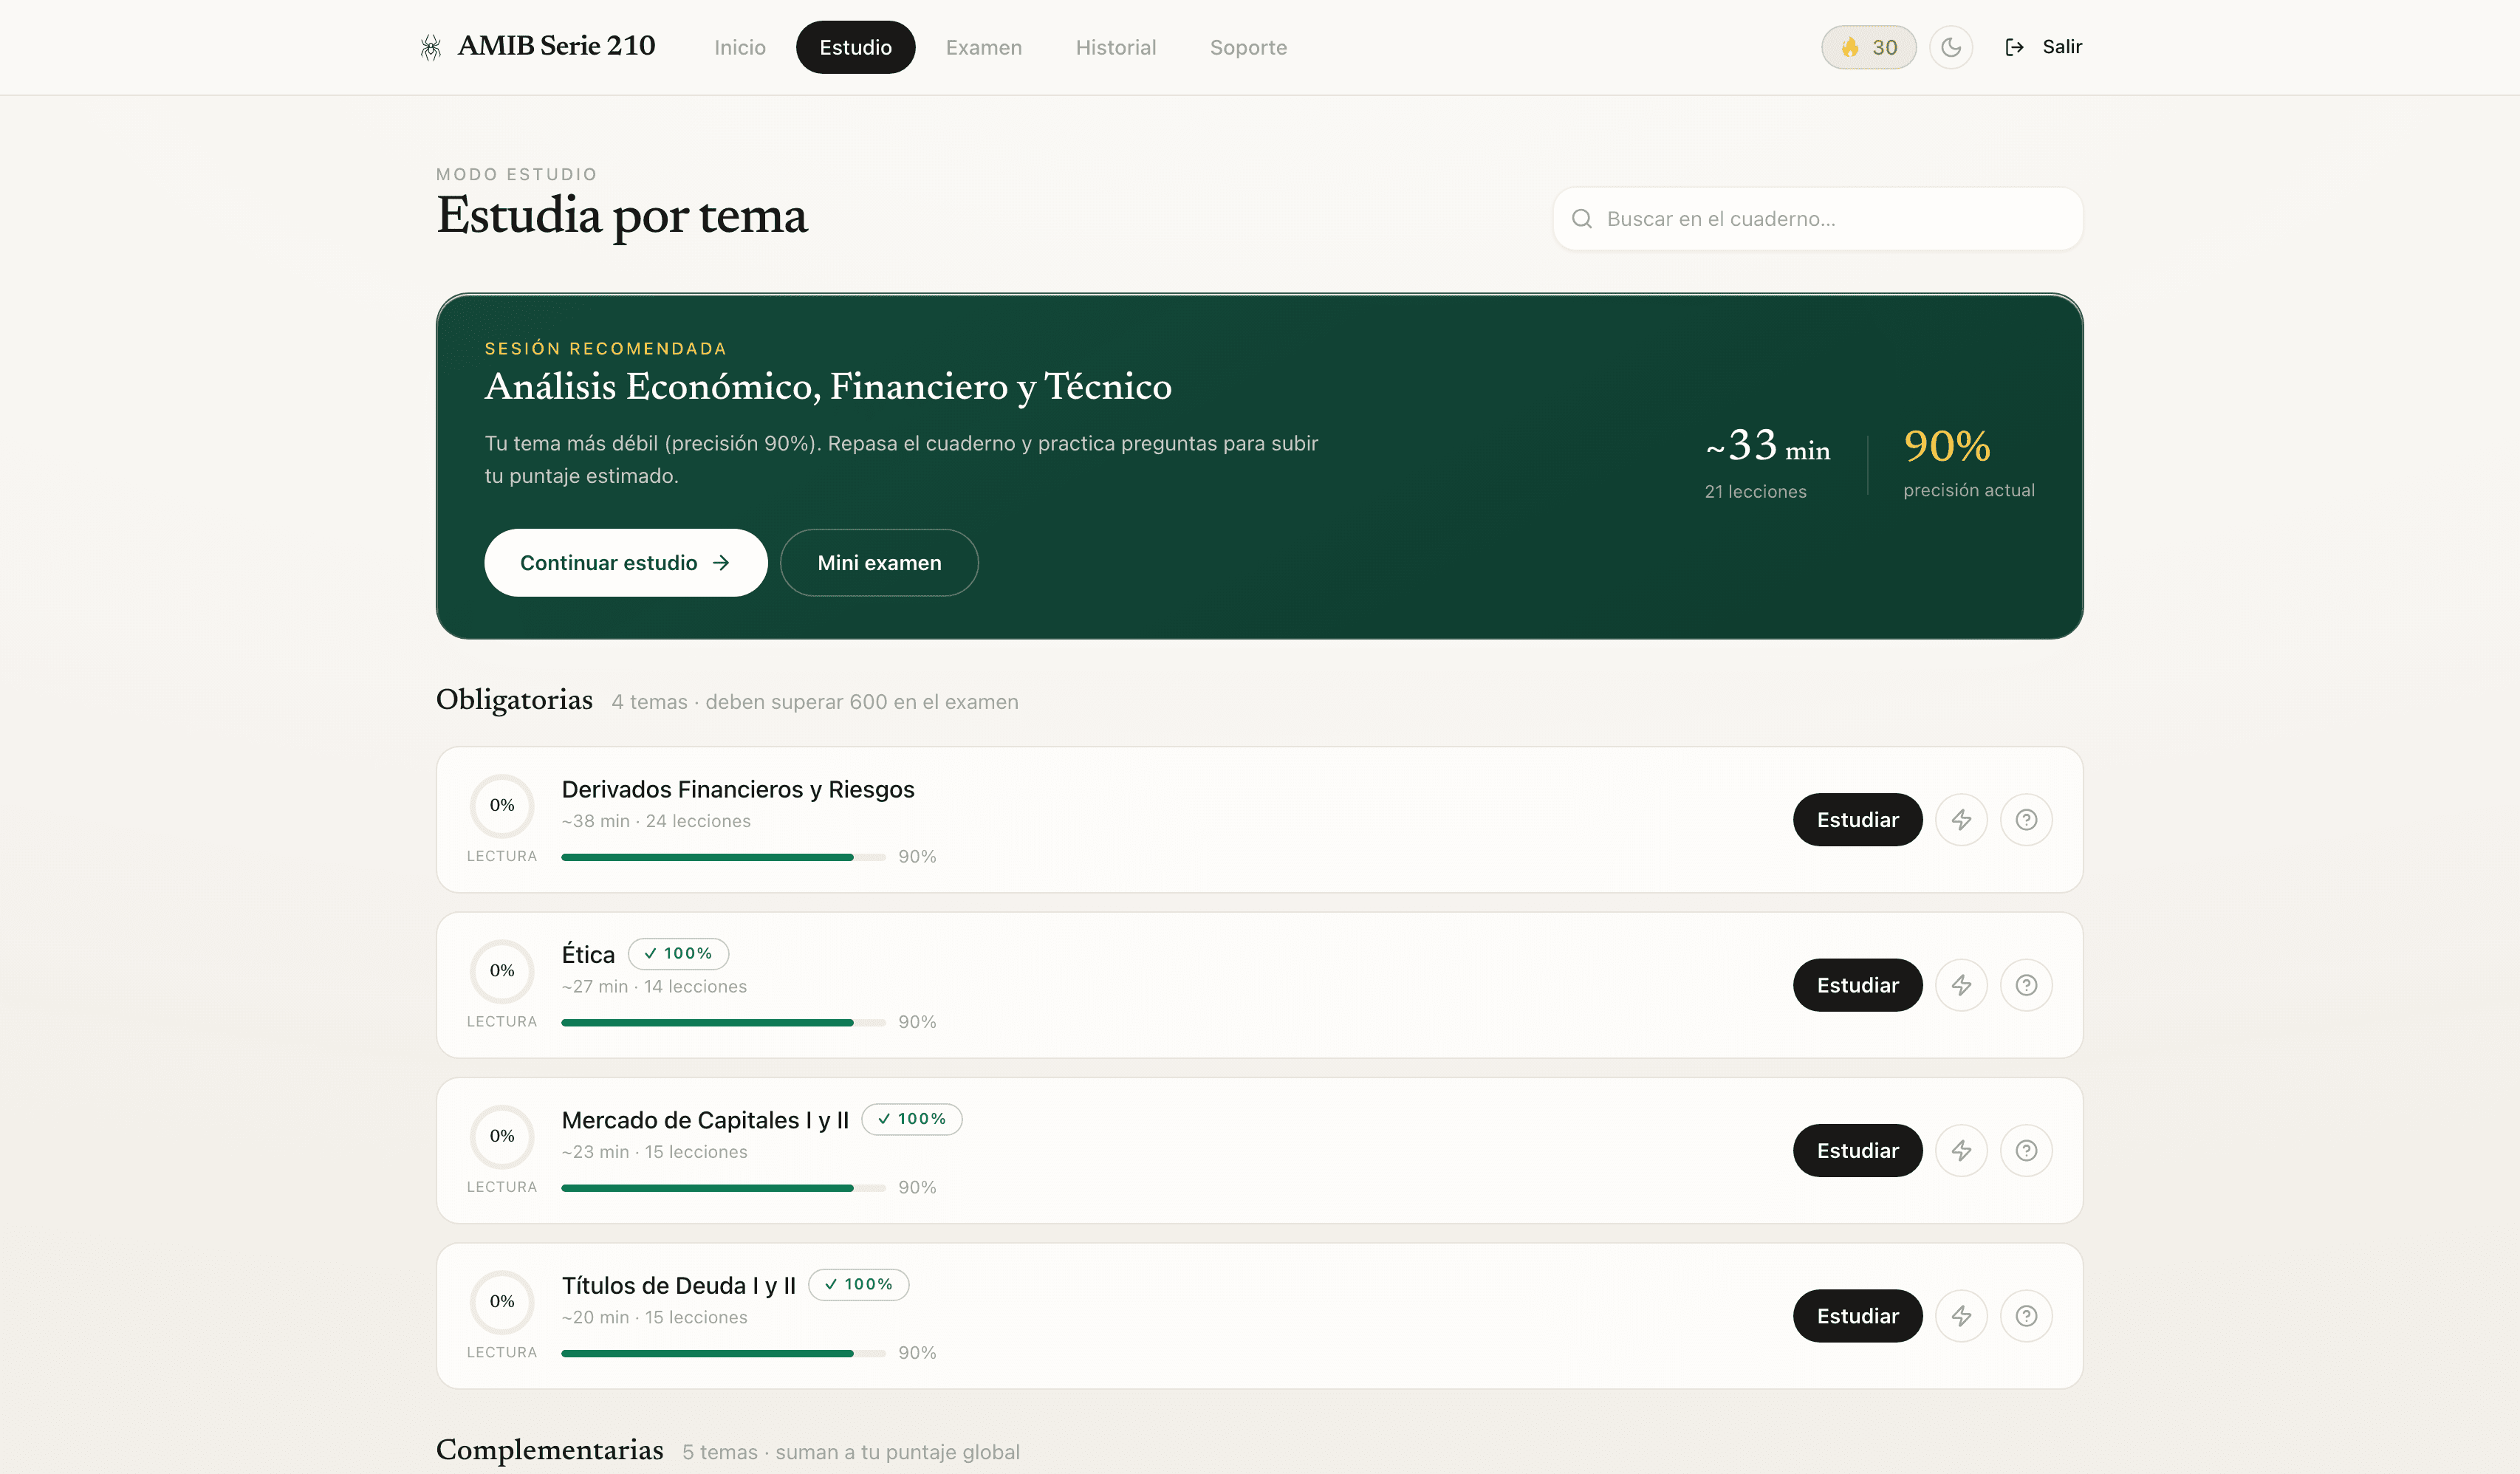
Task: Click the Derivados progress bar at 90%
Action: pos(723,857)
